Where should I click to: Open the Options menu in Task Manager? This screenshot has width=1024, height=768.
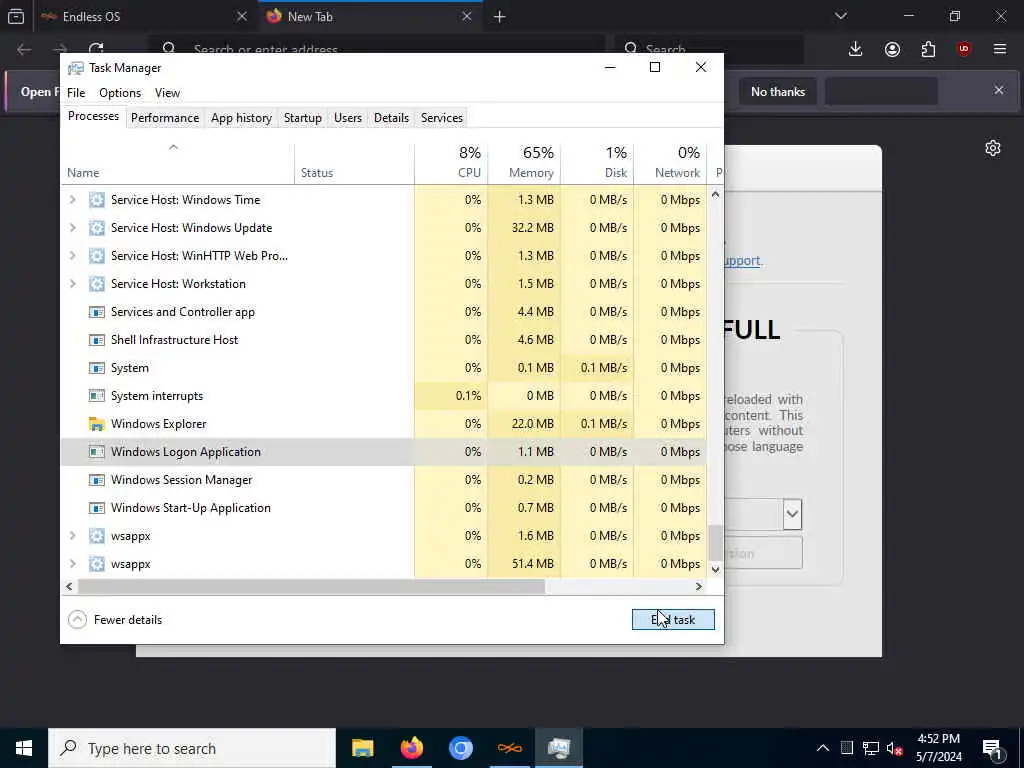click(120, 93)
